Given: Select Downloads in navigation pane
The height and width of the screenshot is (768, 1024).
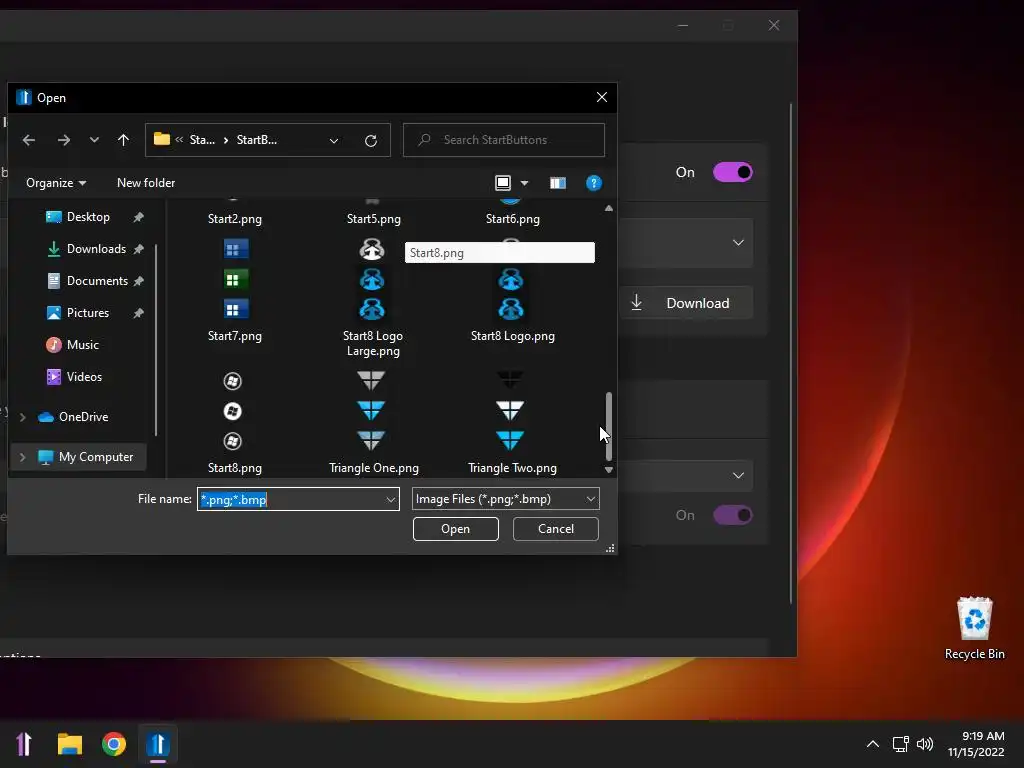Looking at the screenshot, I should tap(95, 249).
